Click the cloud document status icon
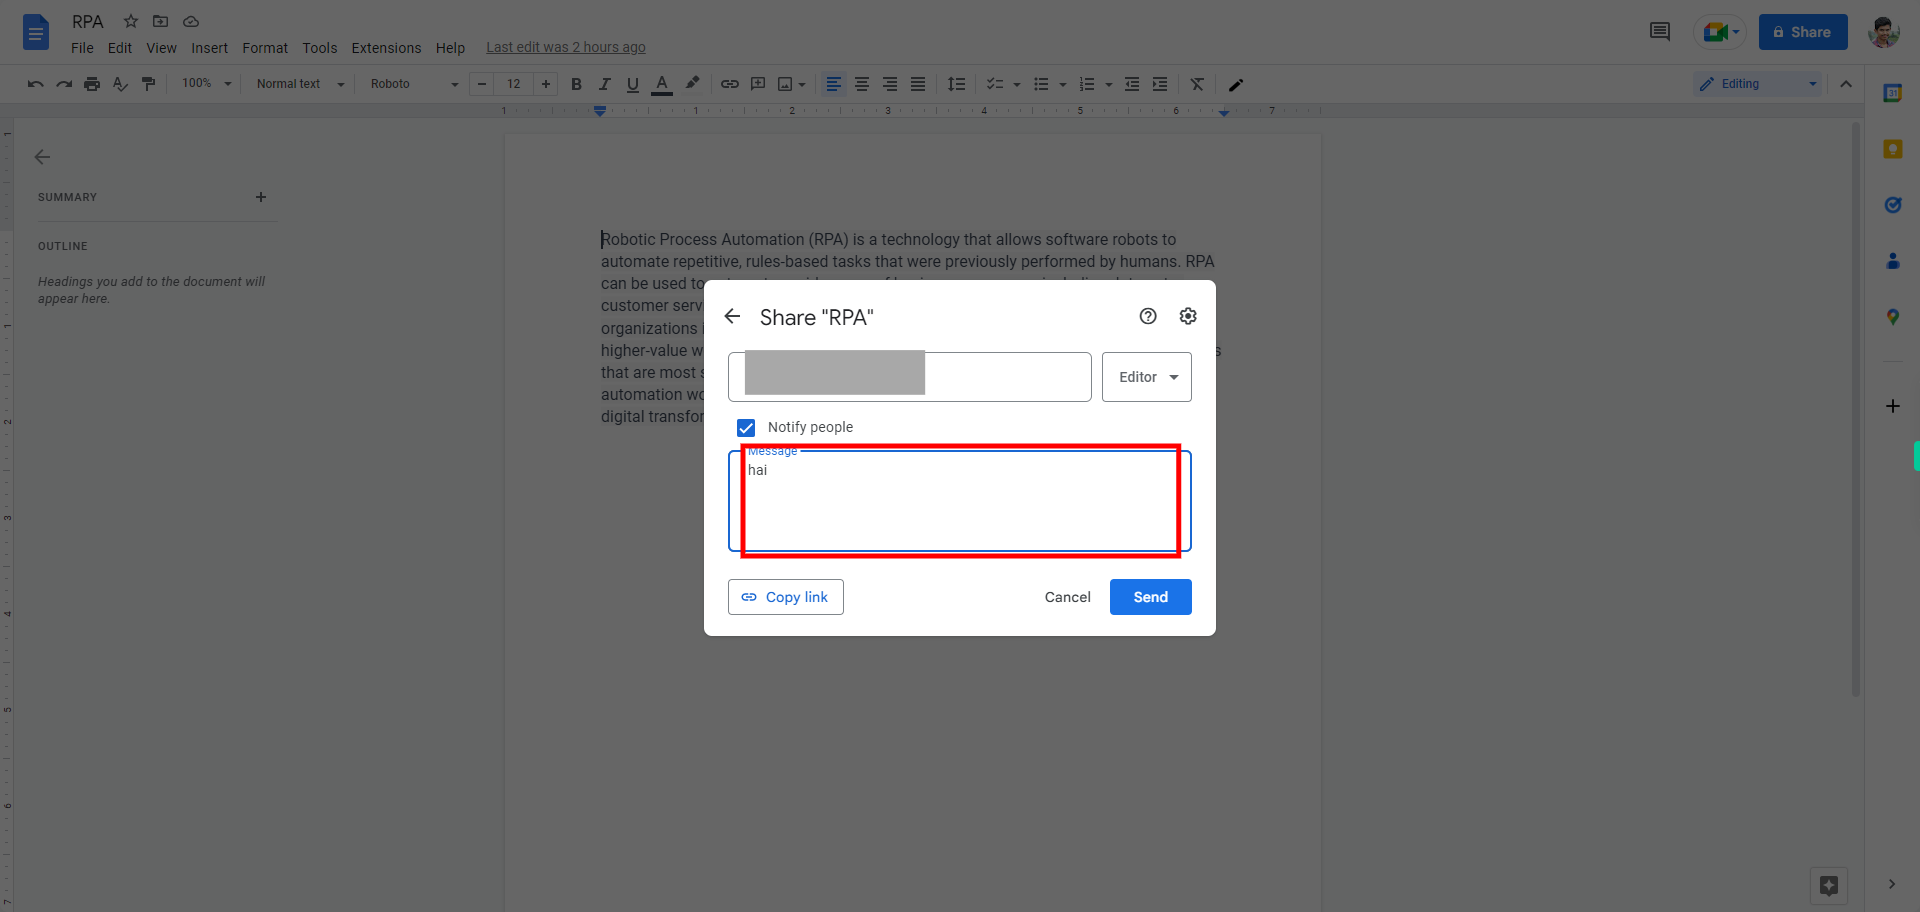This screenshot has height=912, width=1920. pos(191,21)
